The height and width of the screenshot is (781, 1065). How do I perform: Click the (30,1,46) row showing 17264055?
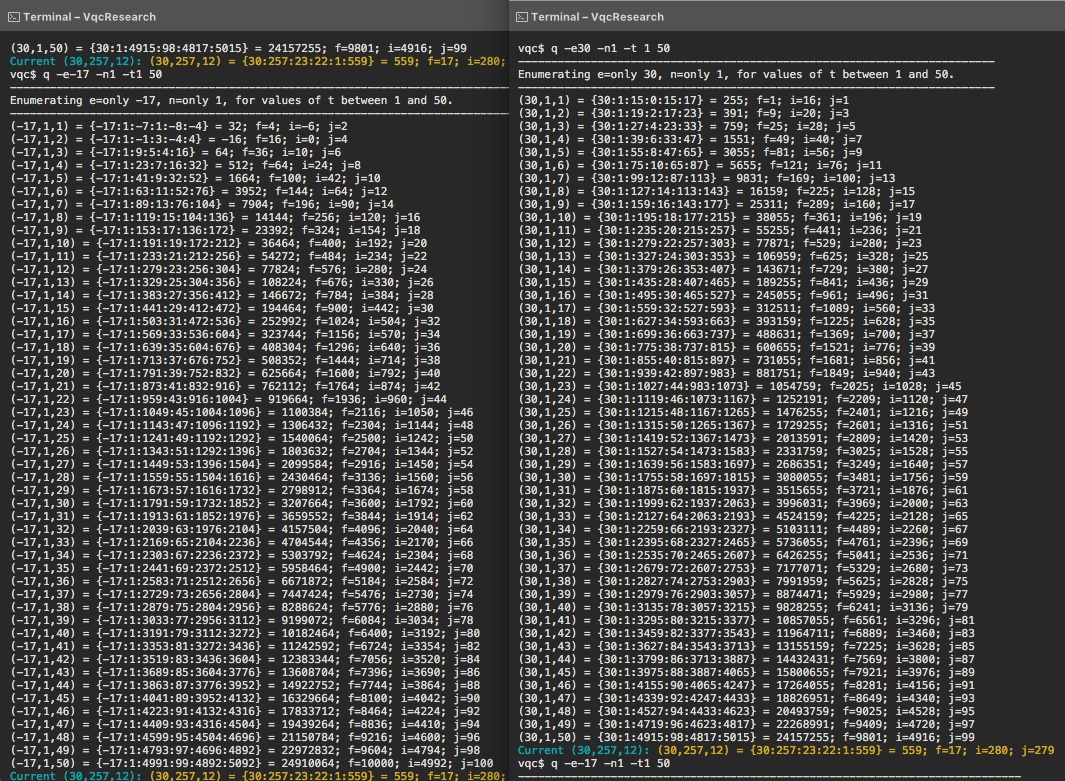pos(746,685)
